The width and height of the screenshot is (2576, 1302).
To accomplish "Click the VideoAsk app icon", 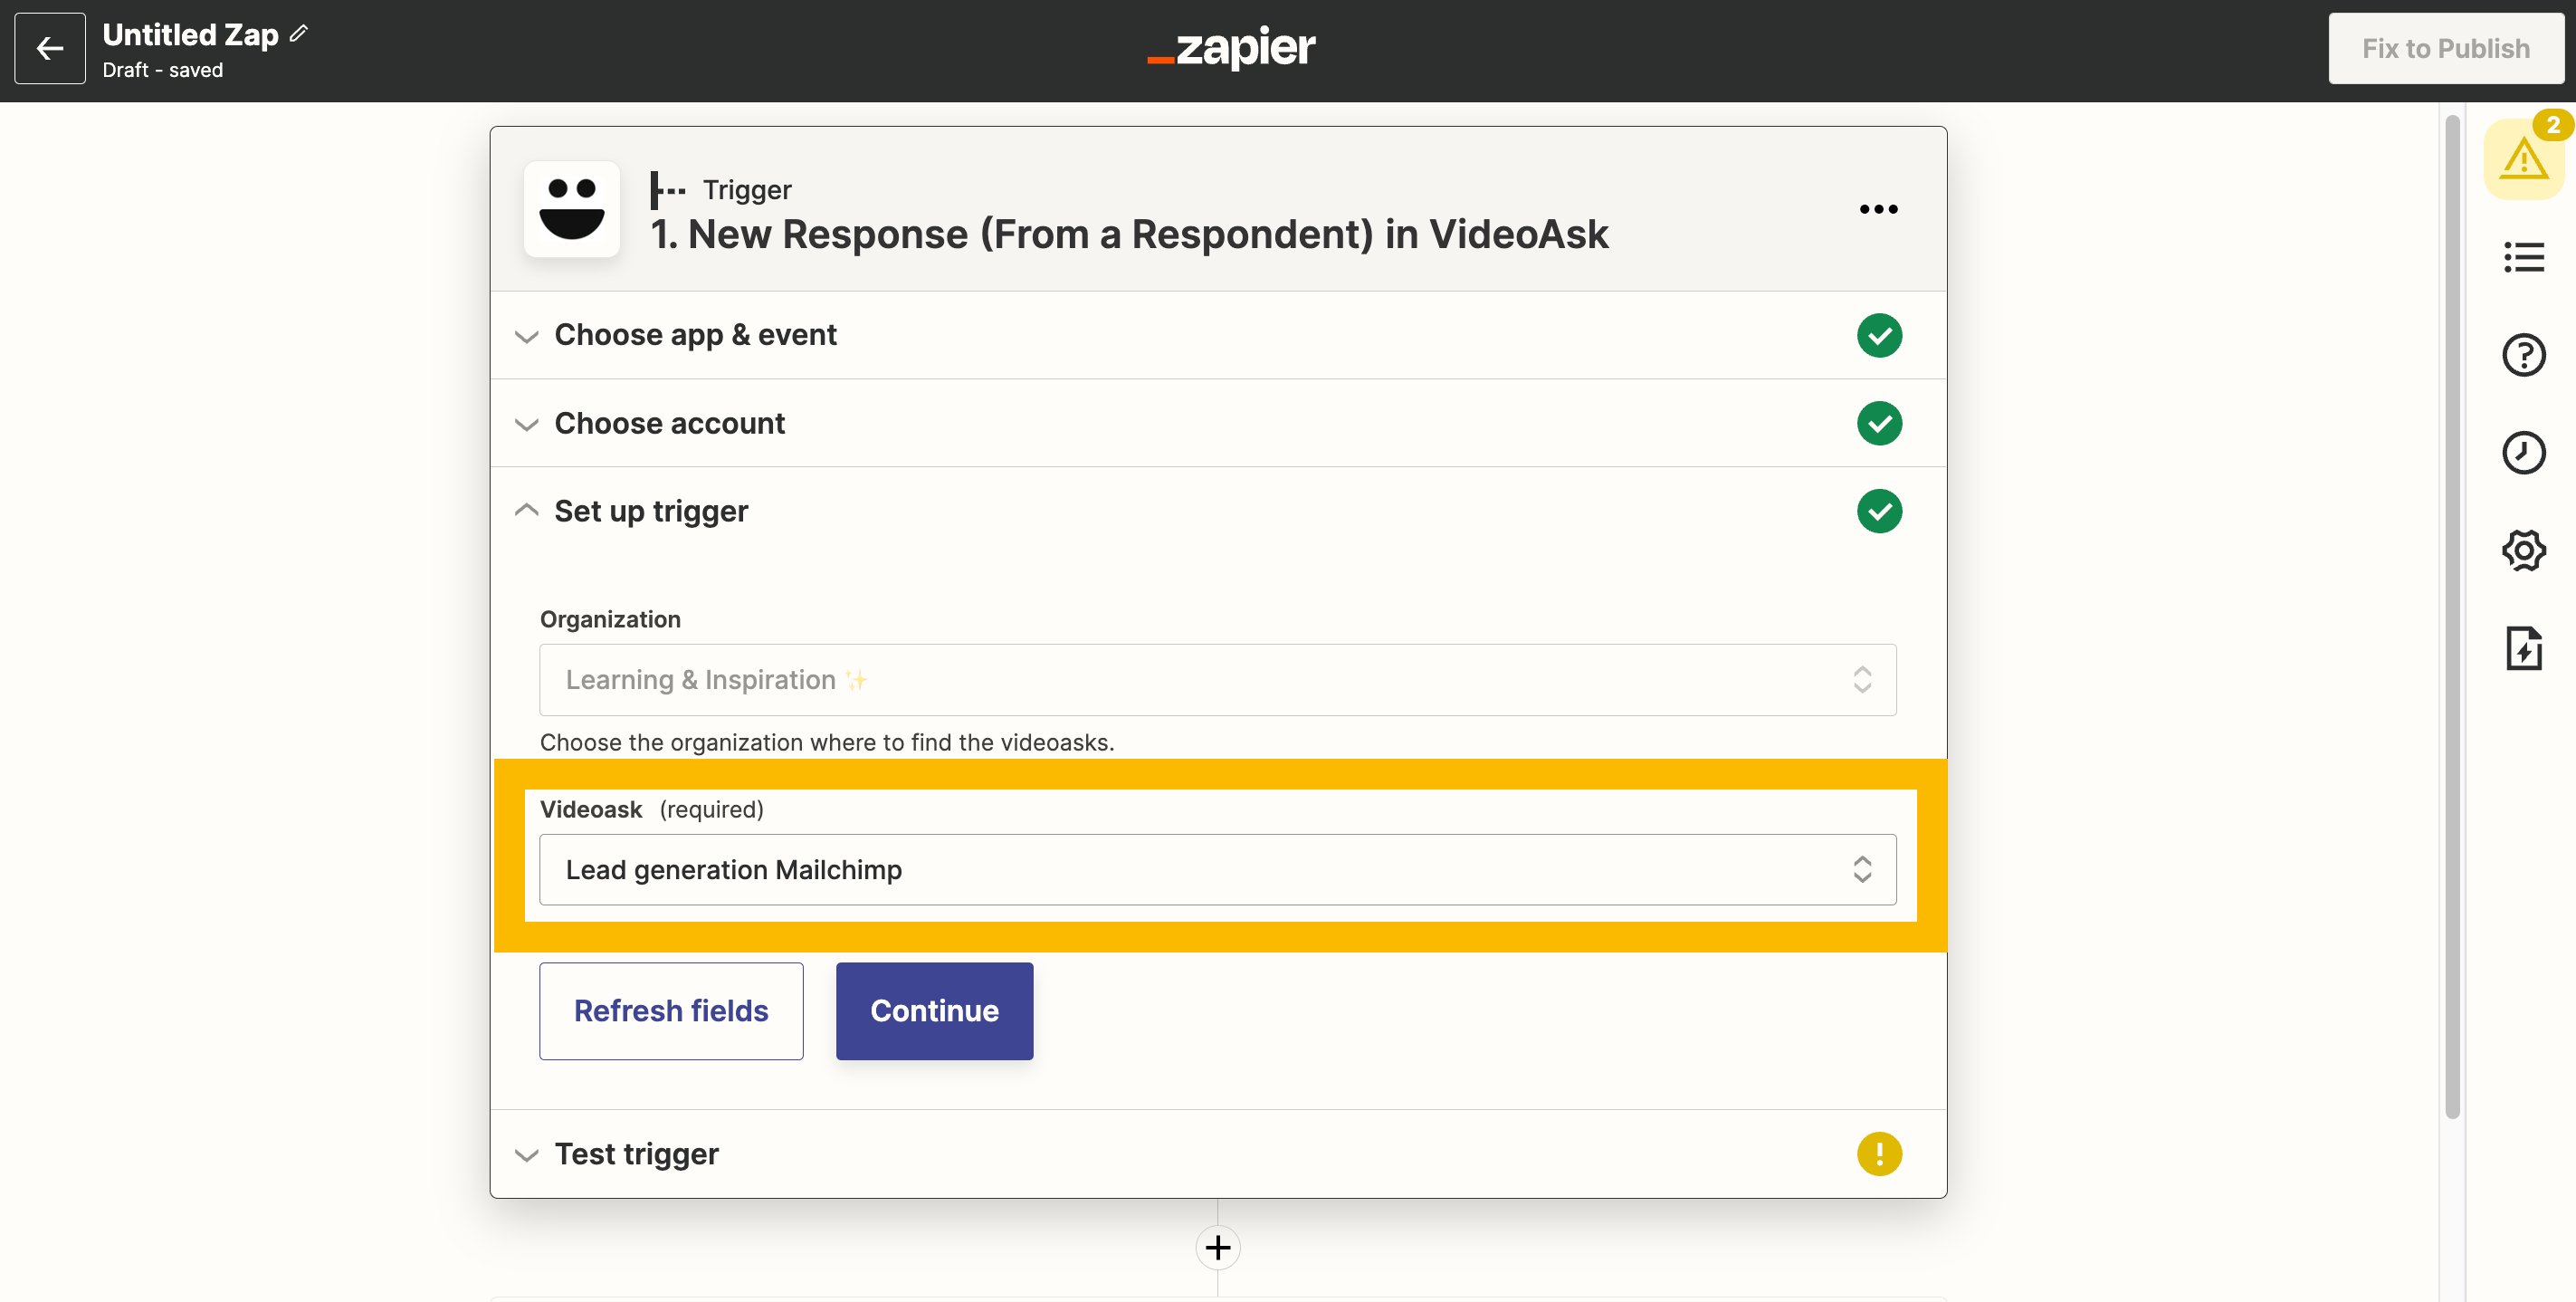I will click(572, 209).
